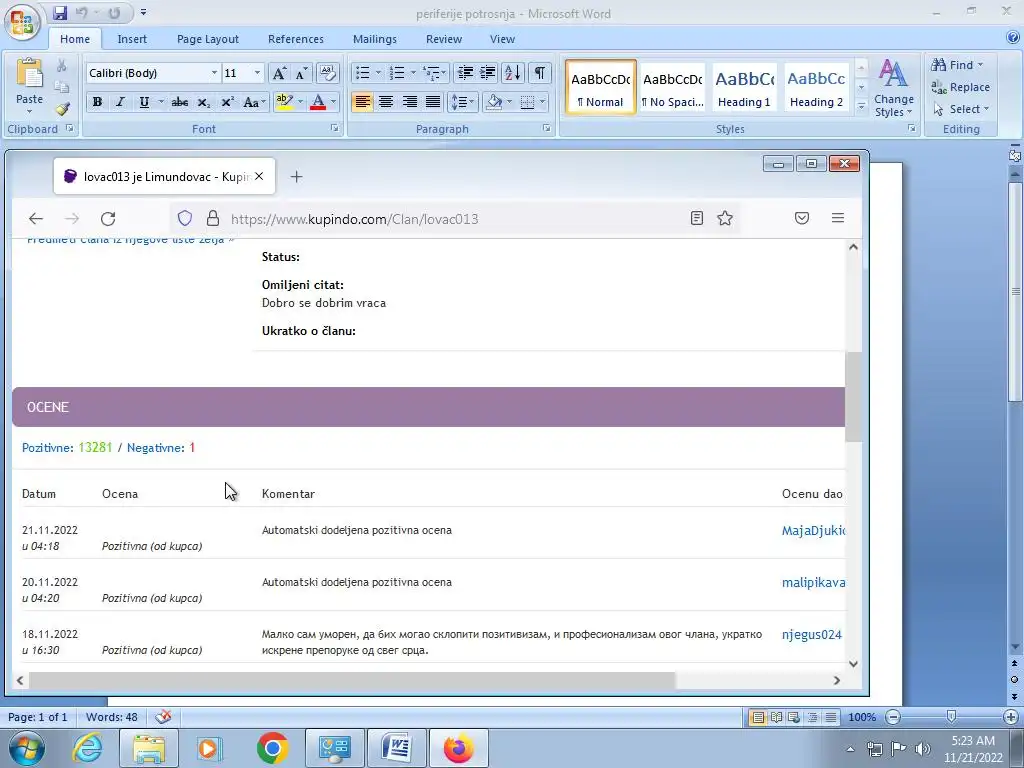Open the Change Styles dropdown

click(893, 88)
